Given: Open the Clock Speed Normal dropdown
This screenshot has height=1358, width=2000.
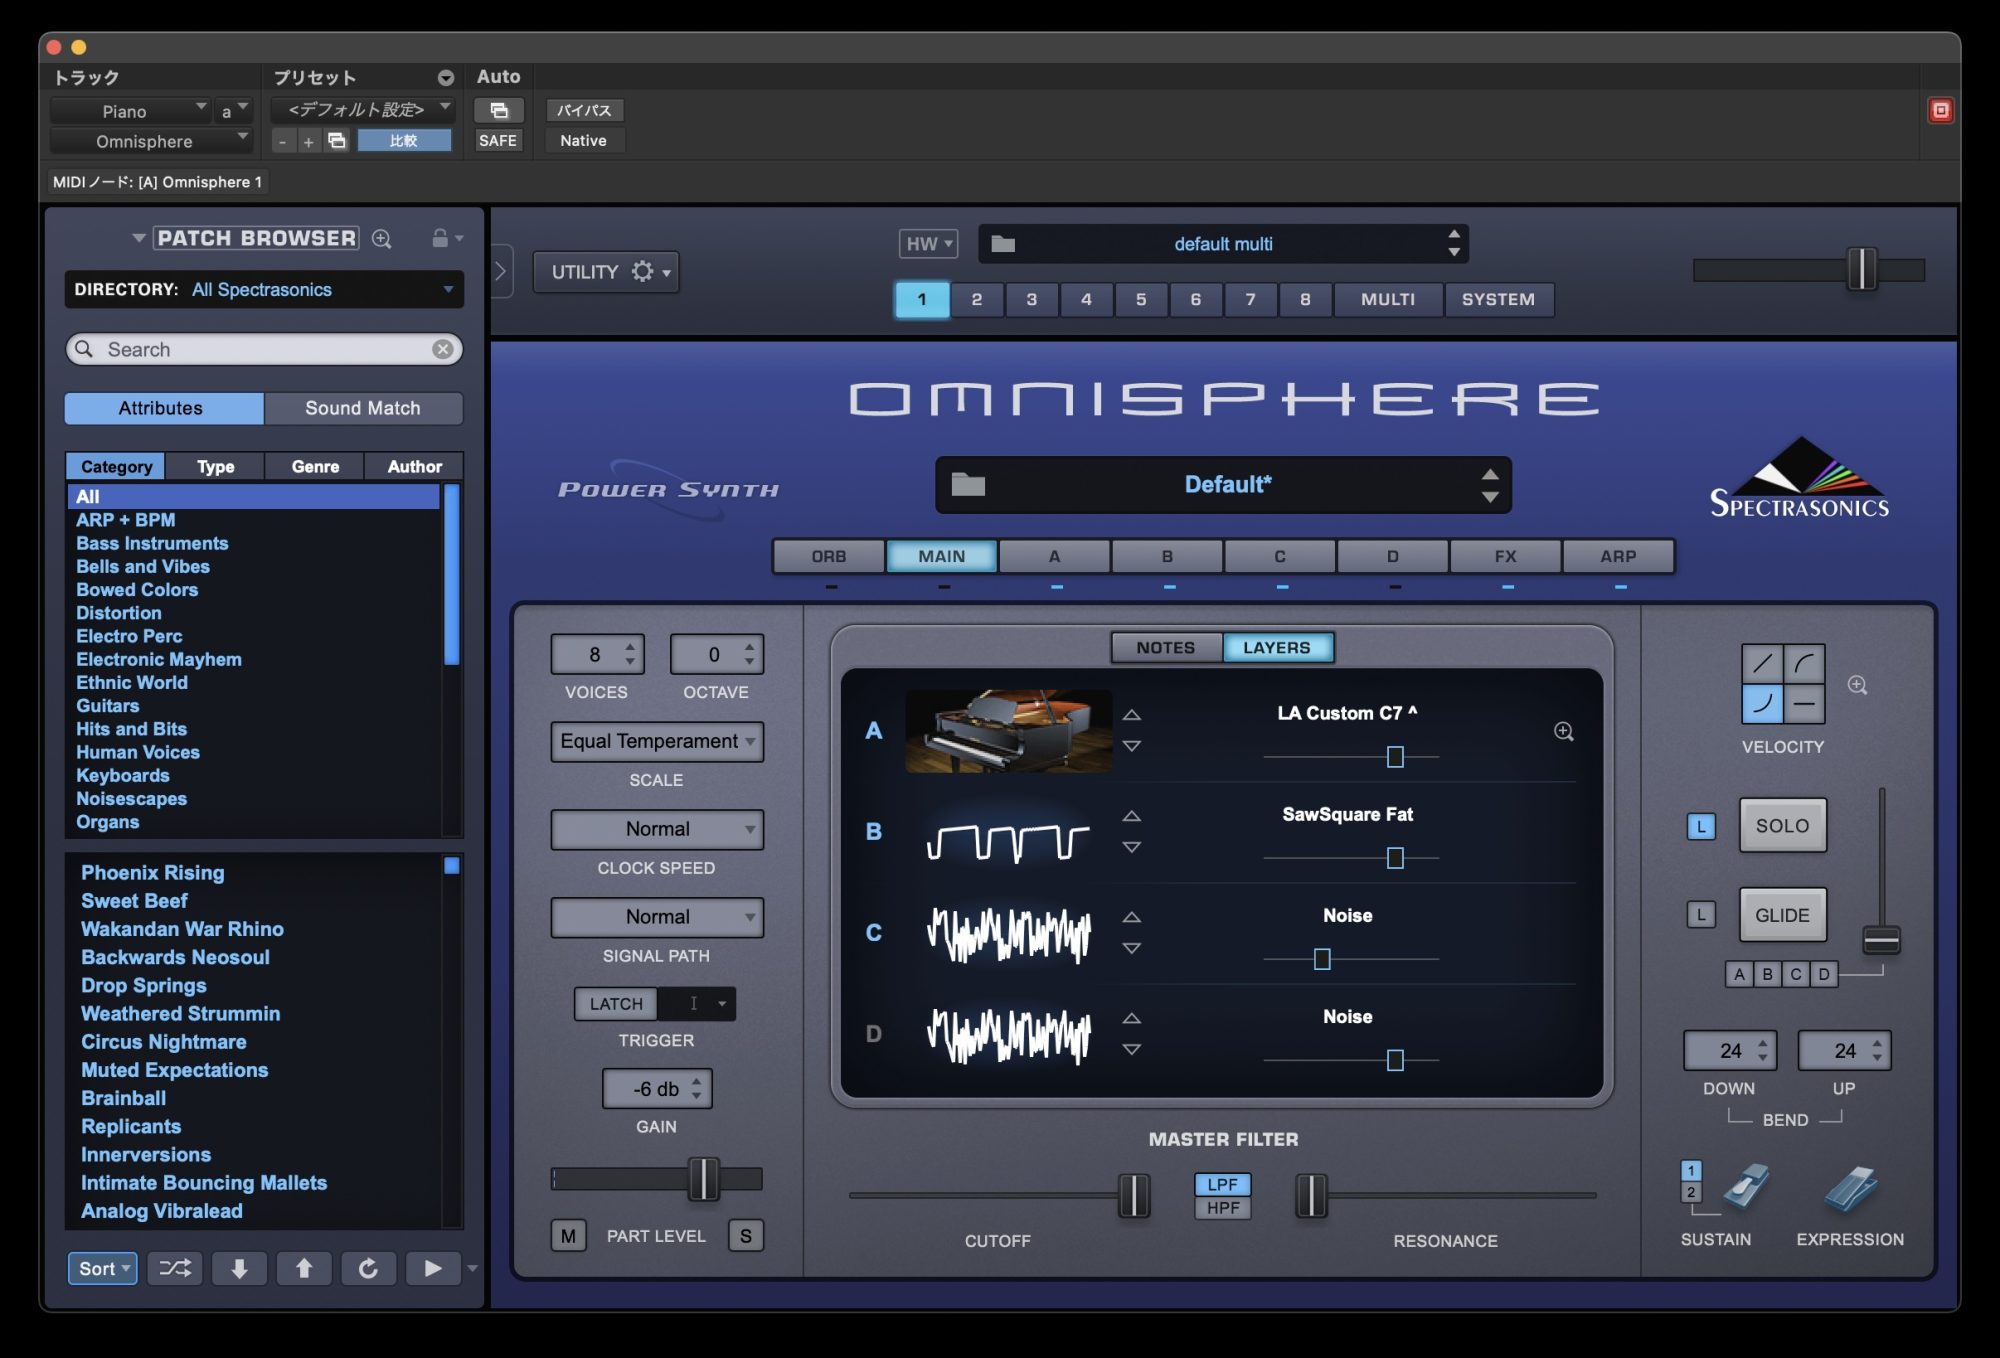Looking at the screenshot, I should click(x=657, y=829).
